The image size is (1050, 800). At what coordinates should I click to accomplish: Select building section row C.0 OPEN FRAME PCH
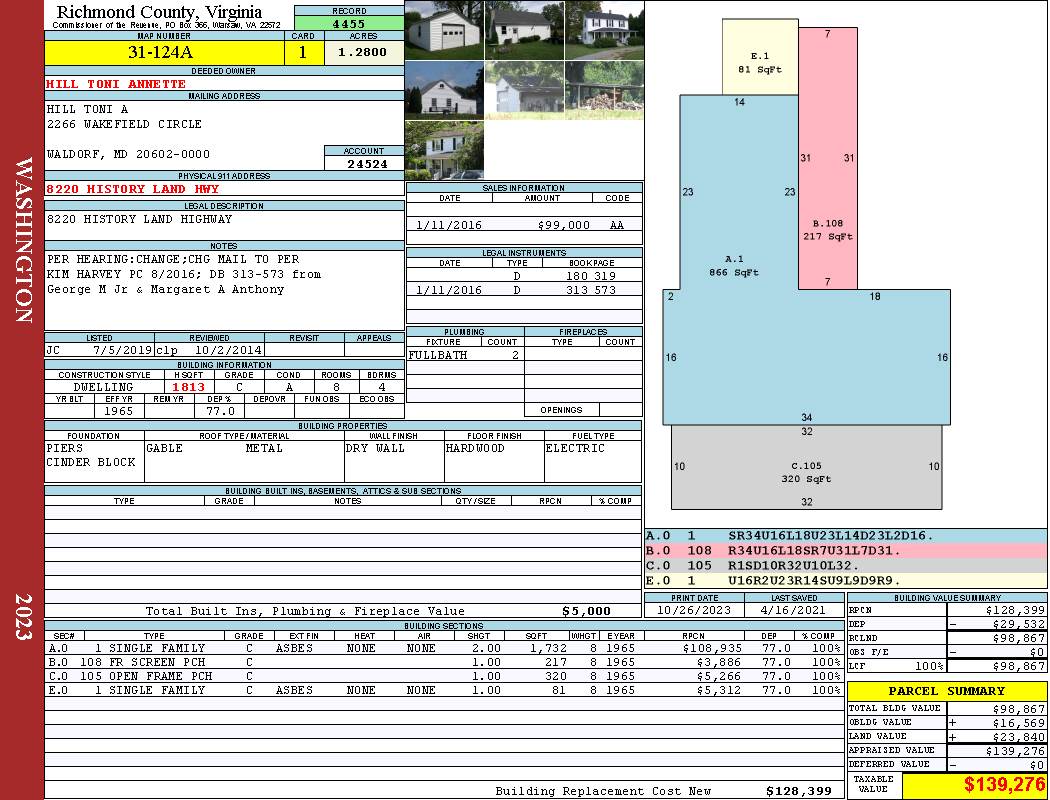click(443, 676)
